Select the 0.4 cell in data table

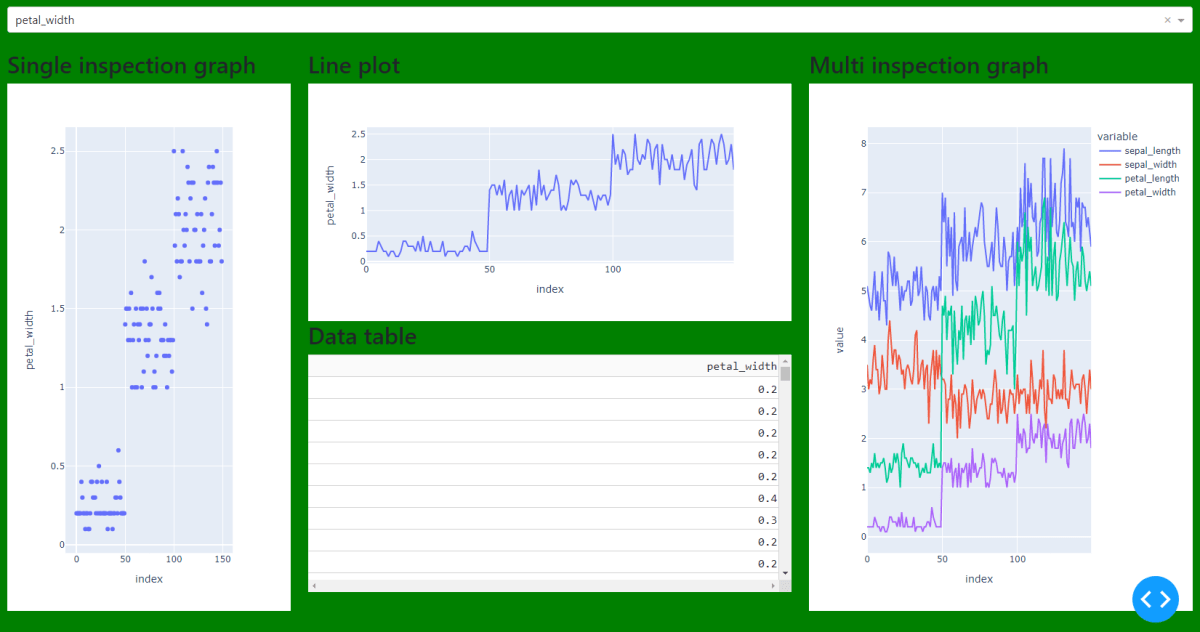544,498
